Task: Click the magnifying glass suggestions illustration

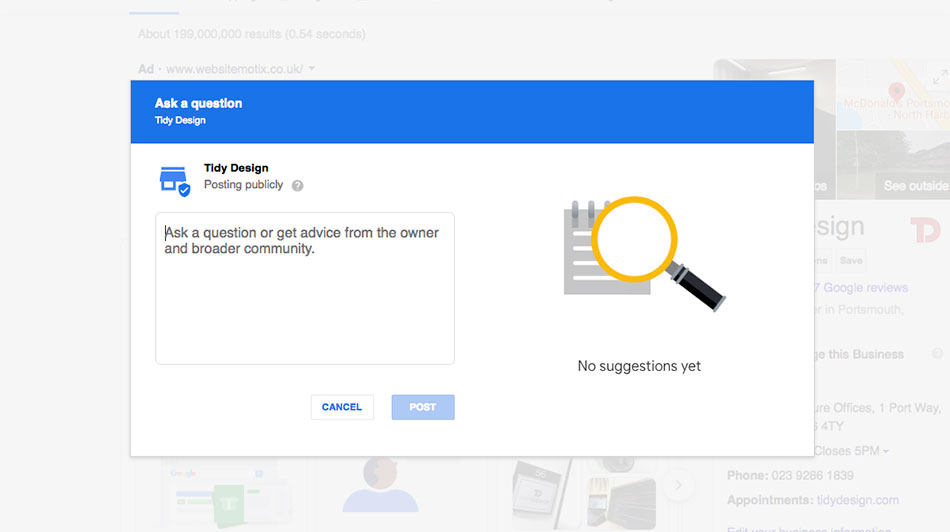Action: click(643, 254)
